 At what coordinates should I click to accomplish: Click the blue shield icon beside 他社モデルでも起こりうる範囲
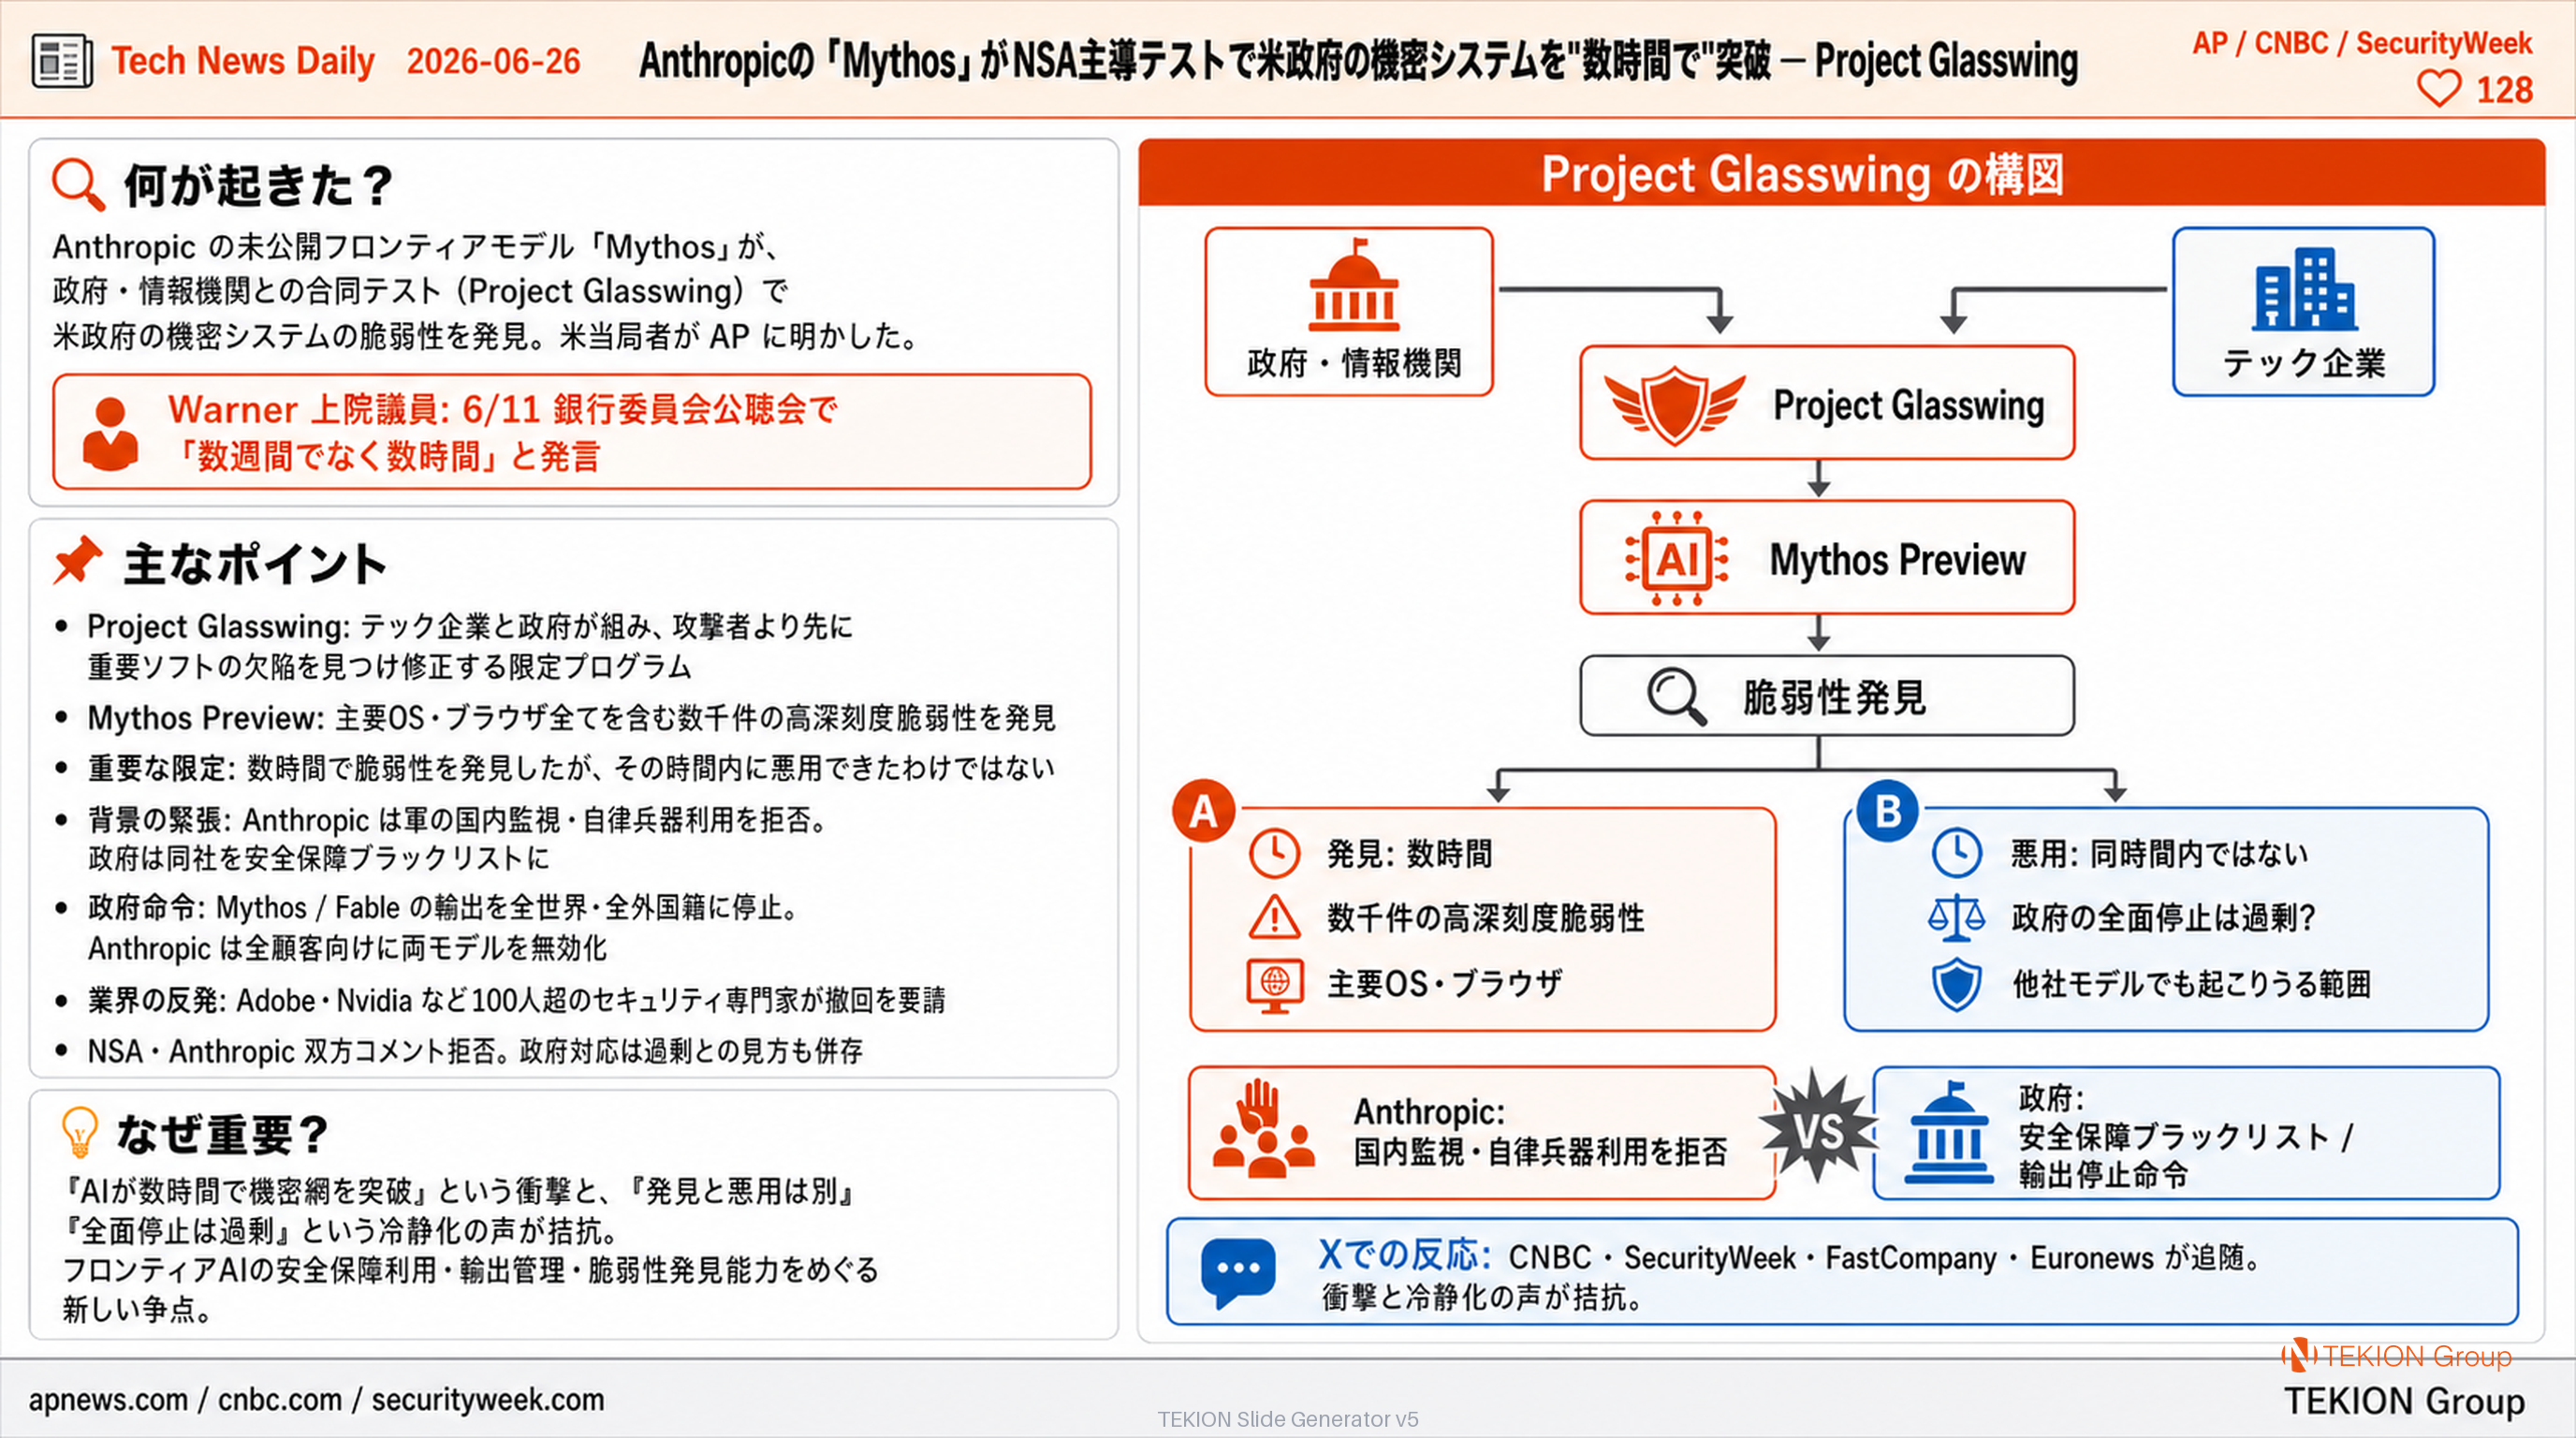1956,984
